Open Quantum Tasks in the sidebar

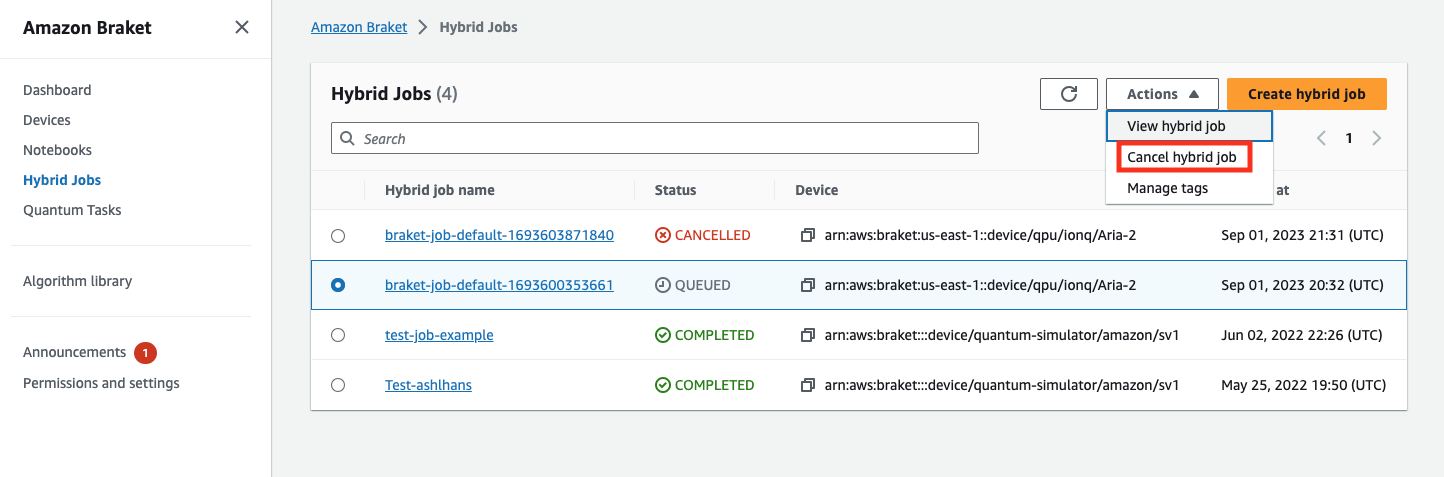[72, 210]
